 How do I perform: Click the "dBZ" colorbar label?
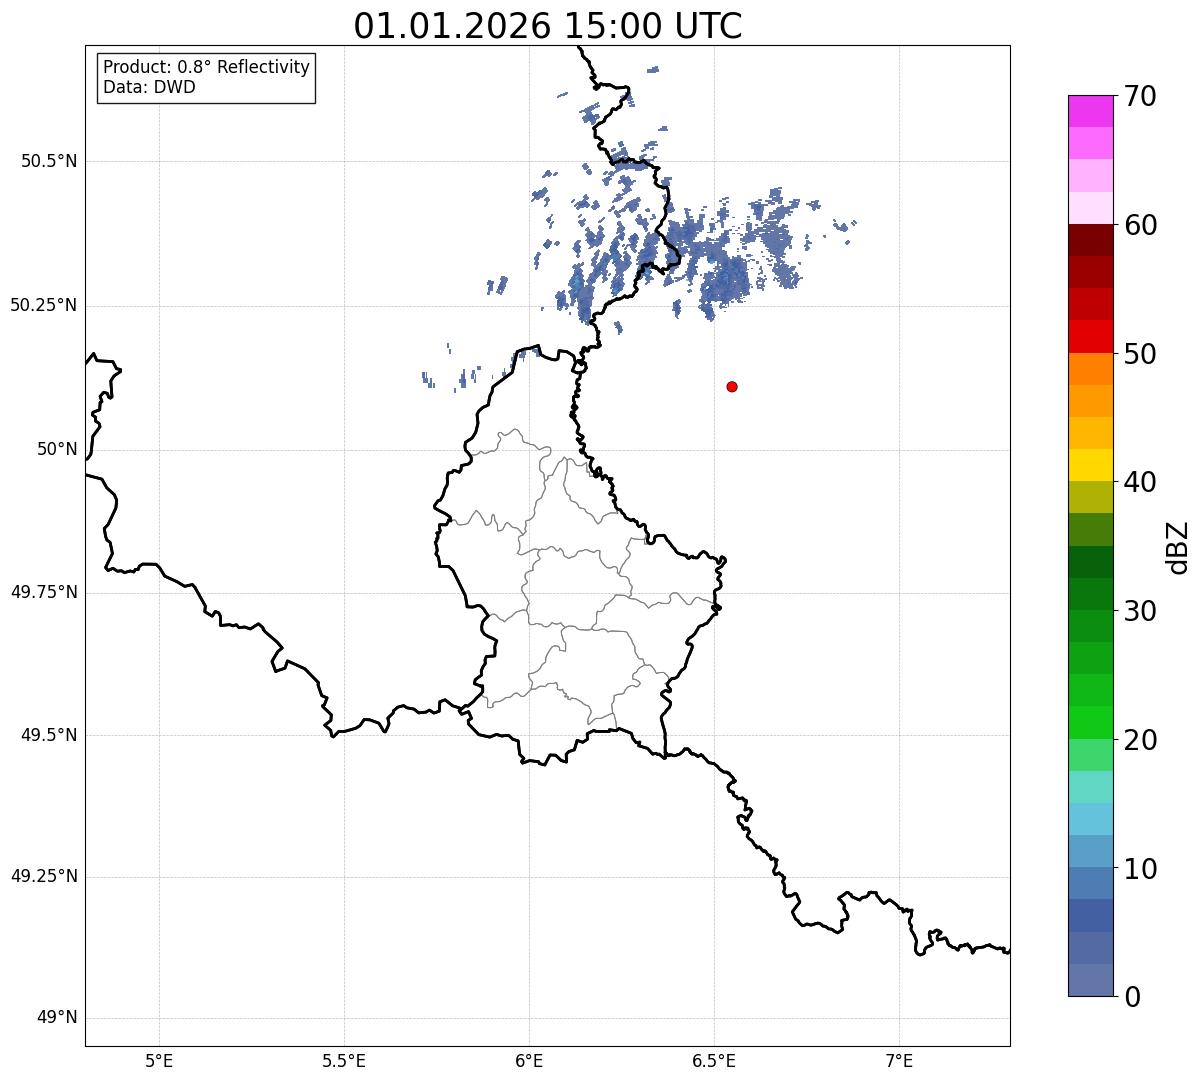[x=1178, y=546]
